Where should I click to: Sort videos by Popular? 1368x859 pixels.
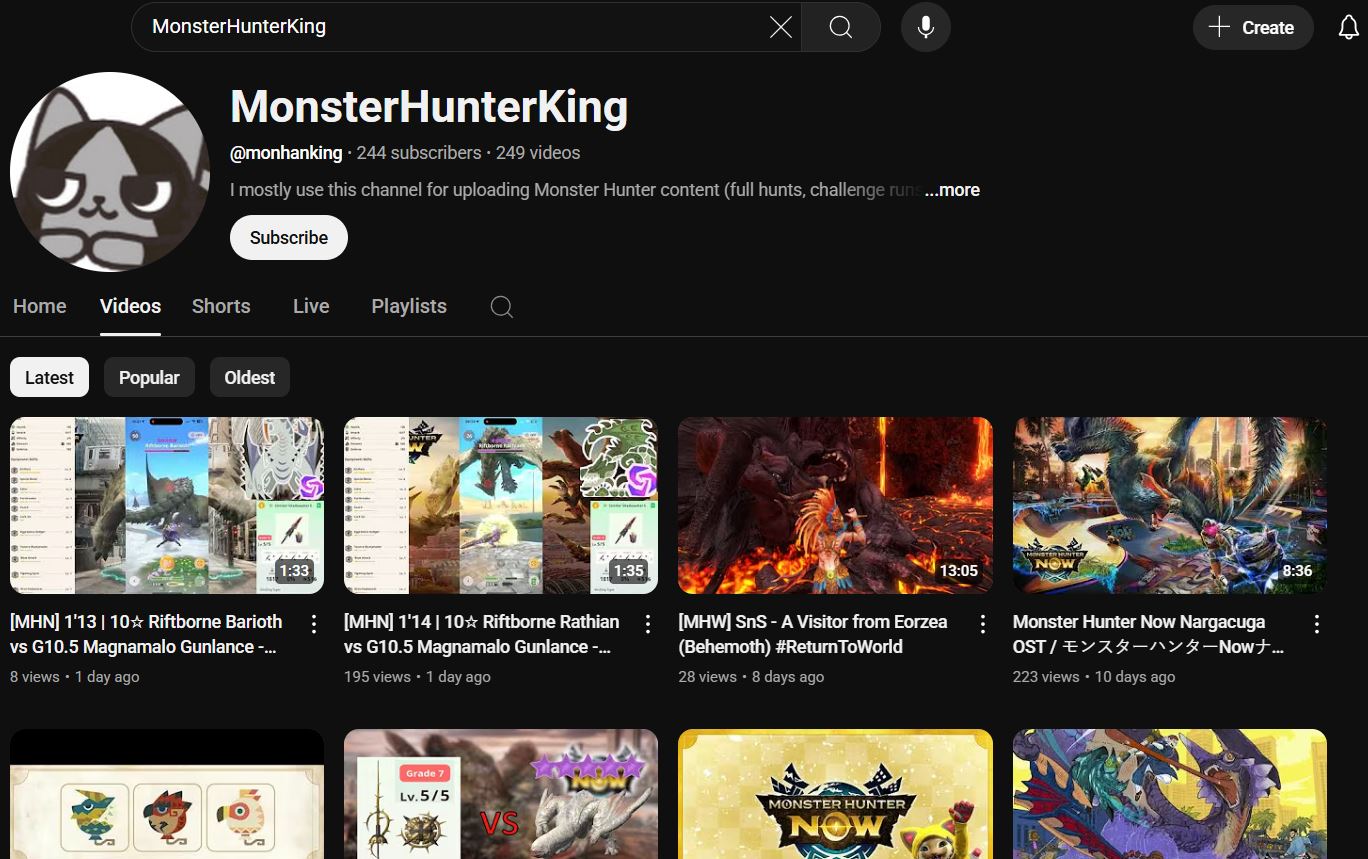pos(149,377)
